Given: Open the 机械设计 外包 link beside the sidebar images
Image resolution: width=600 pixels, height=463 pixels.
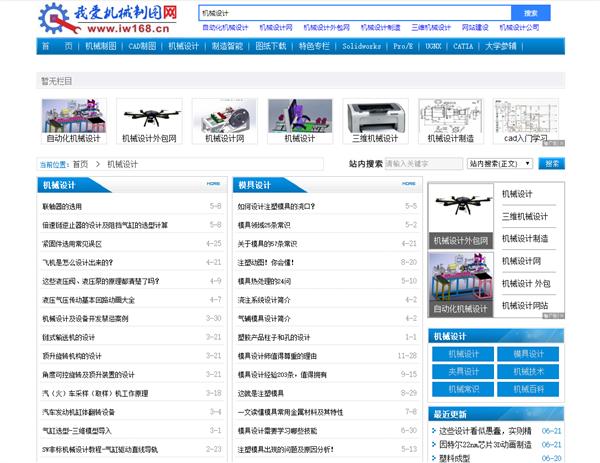Looking at the screenshot, I should click(526, 284).
